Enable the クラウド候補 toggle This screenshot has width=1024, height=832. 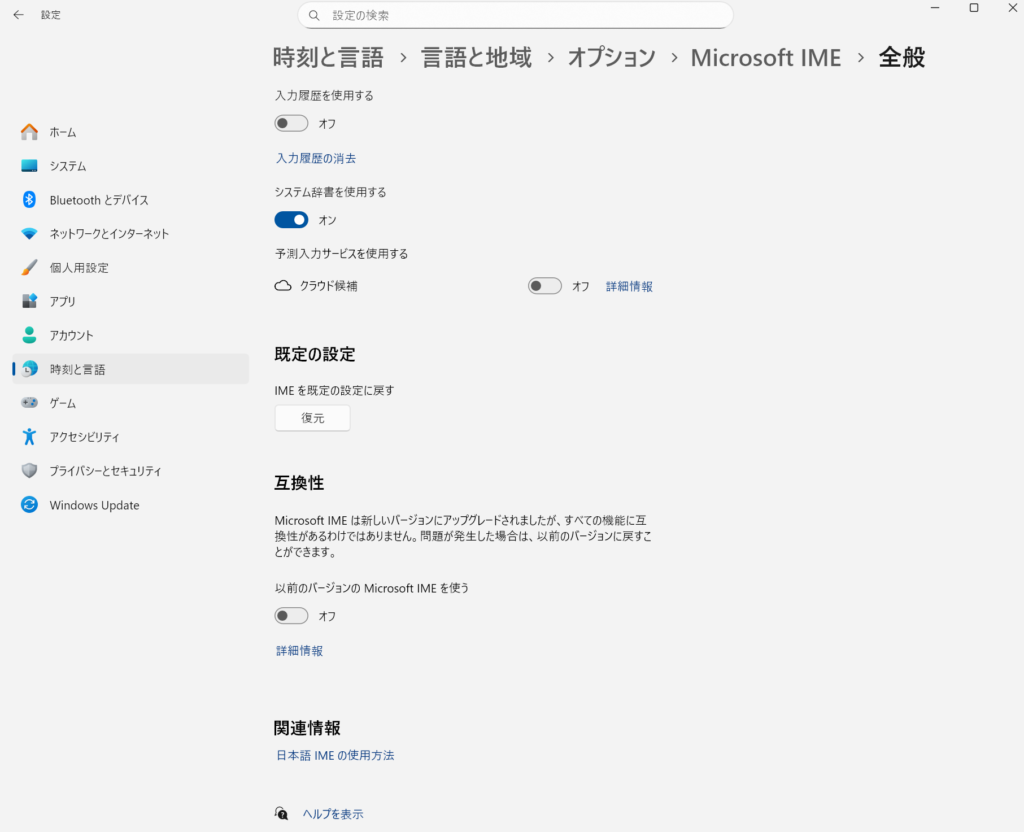545,286
